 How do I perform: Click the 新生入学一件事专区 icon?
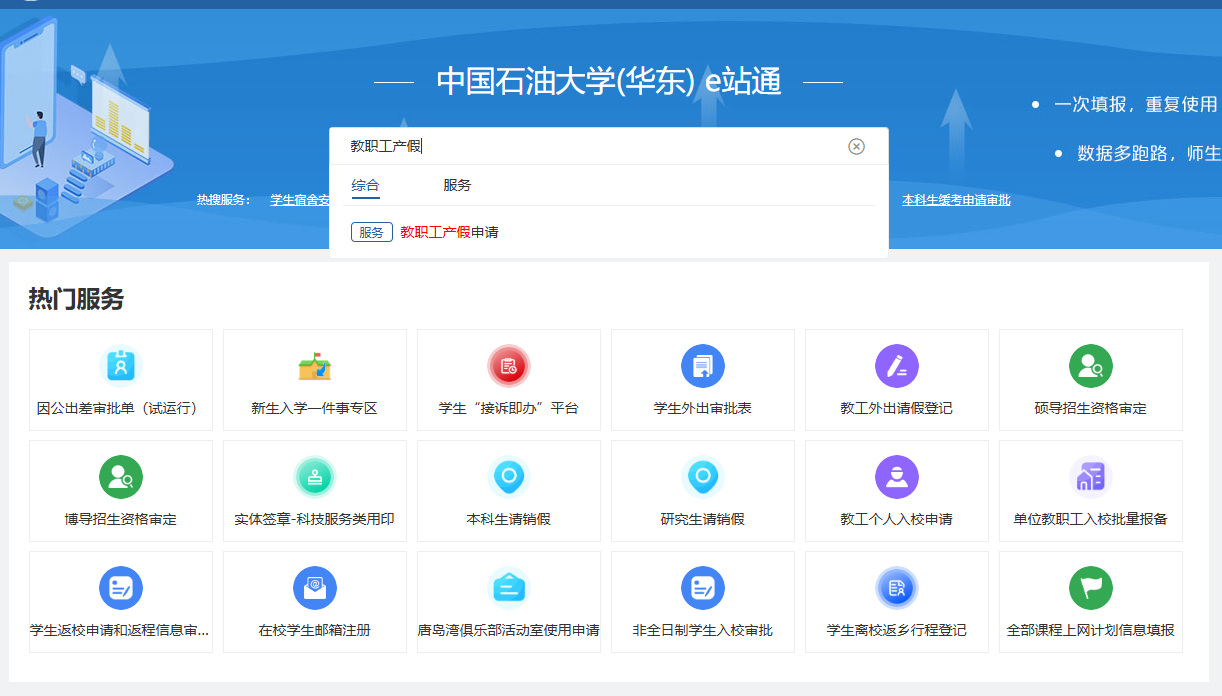tap(315, 366)
